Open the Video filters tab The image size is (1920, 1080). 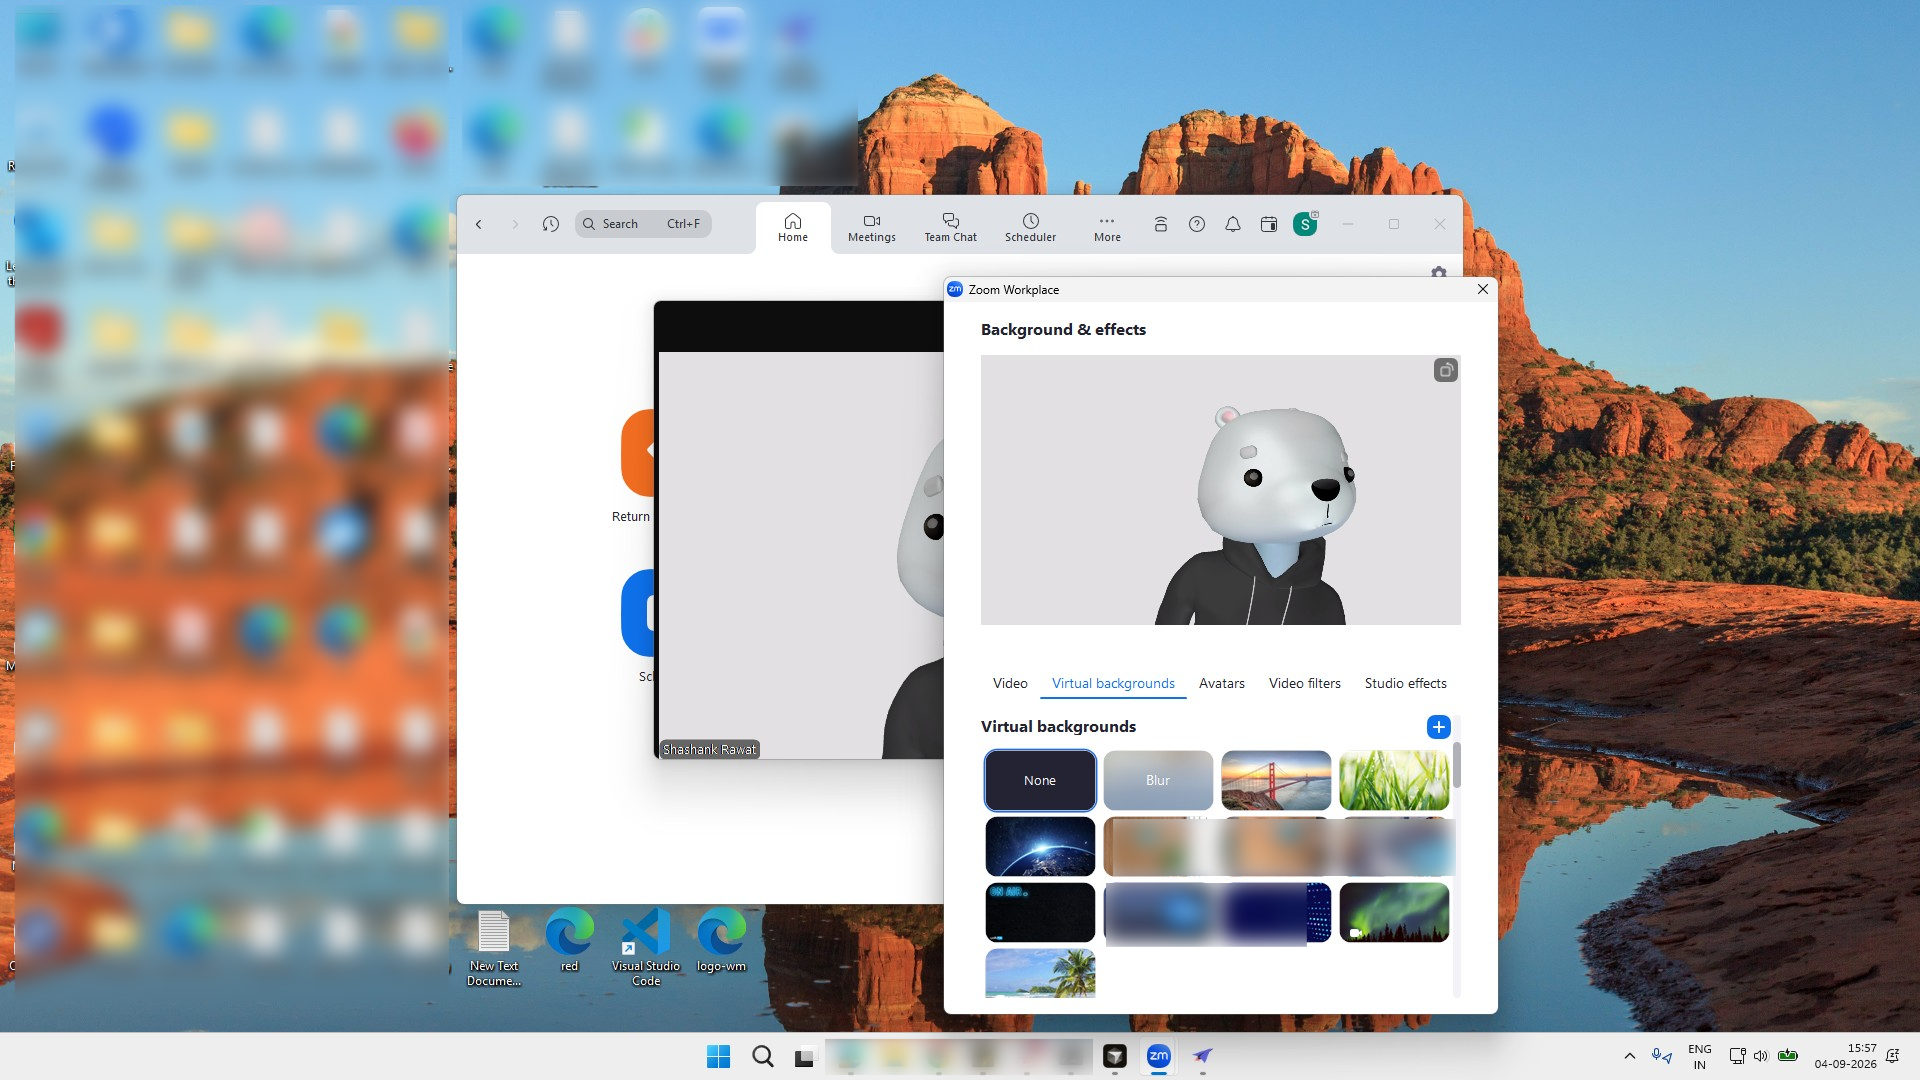pyautogui.click(x=1305, y=683)
